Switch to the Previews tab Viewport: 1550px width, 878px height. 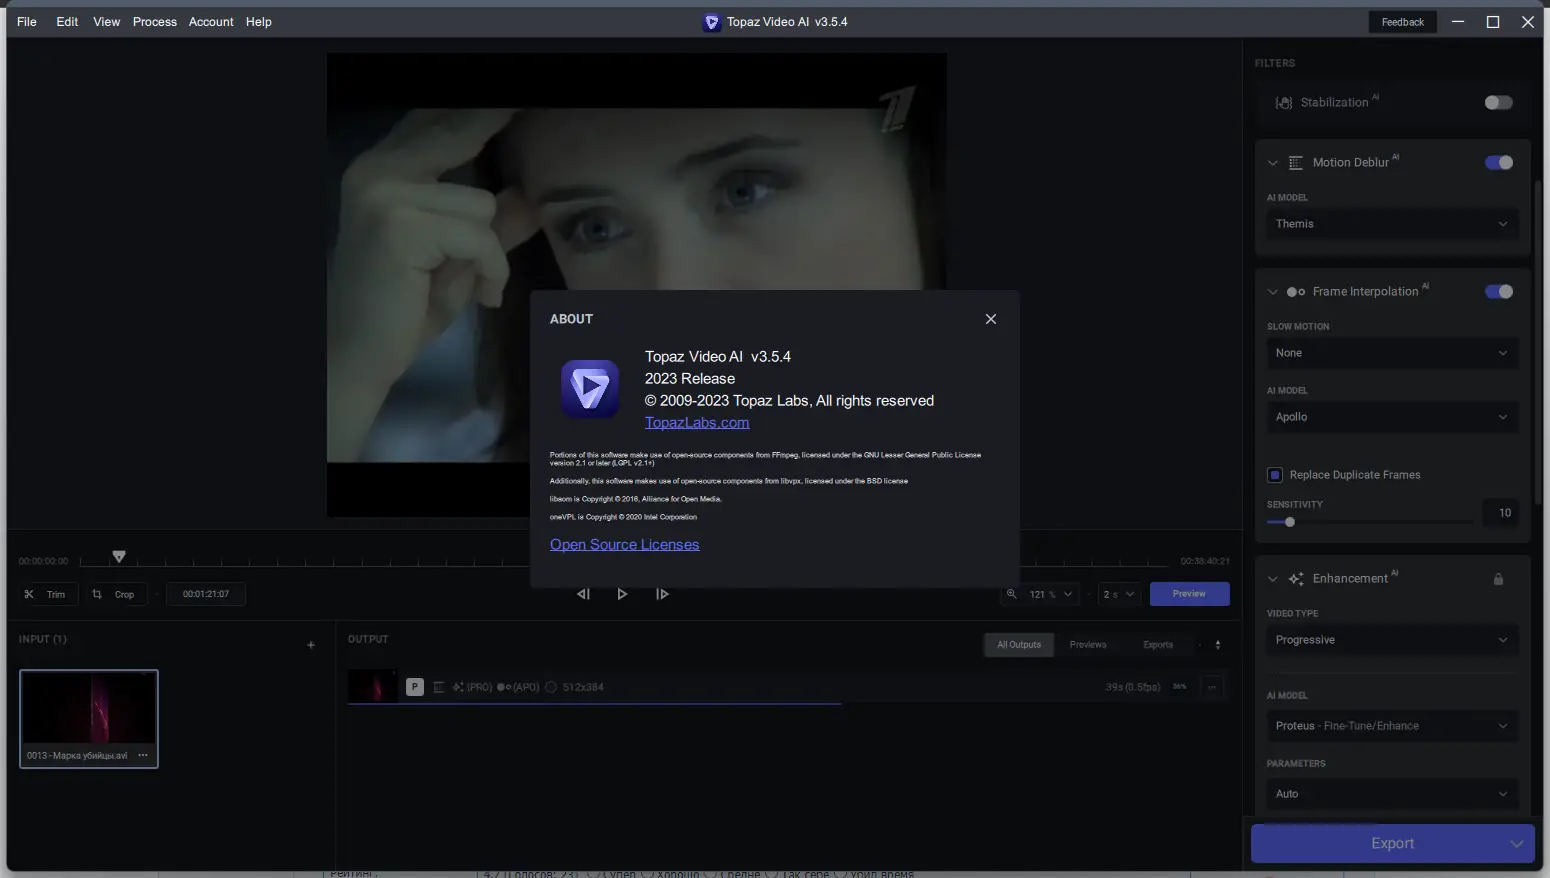click(1088, 645)
